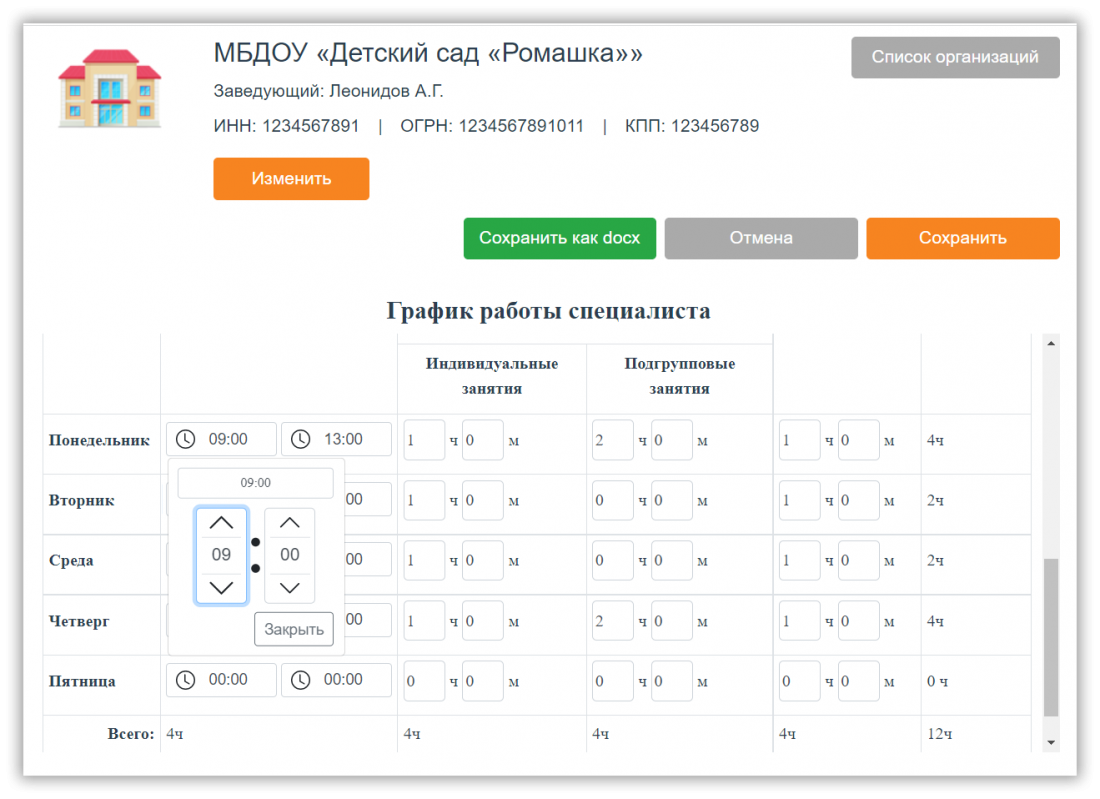Click Friday start time clock icon
Screen dimensions: 1100x799
pyautogui.click(x=186, y=680)
